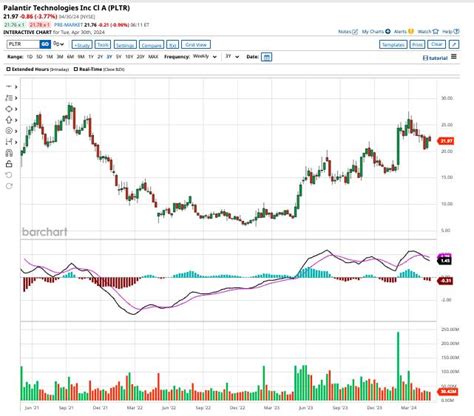474x416 pixels.
Task: Open Help question mark icon
Action: (451, 32)
